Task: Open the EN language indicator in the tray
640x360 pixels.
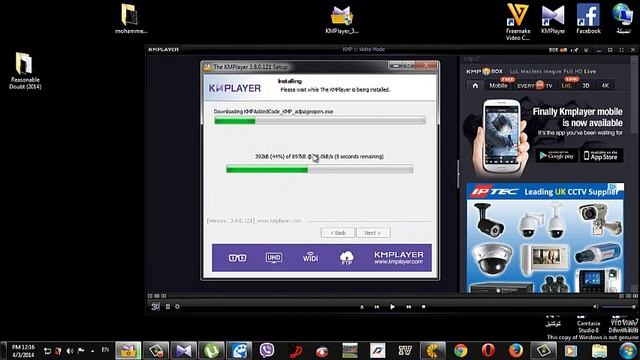Action: click(x=105, y=350)
